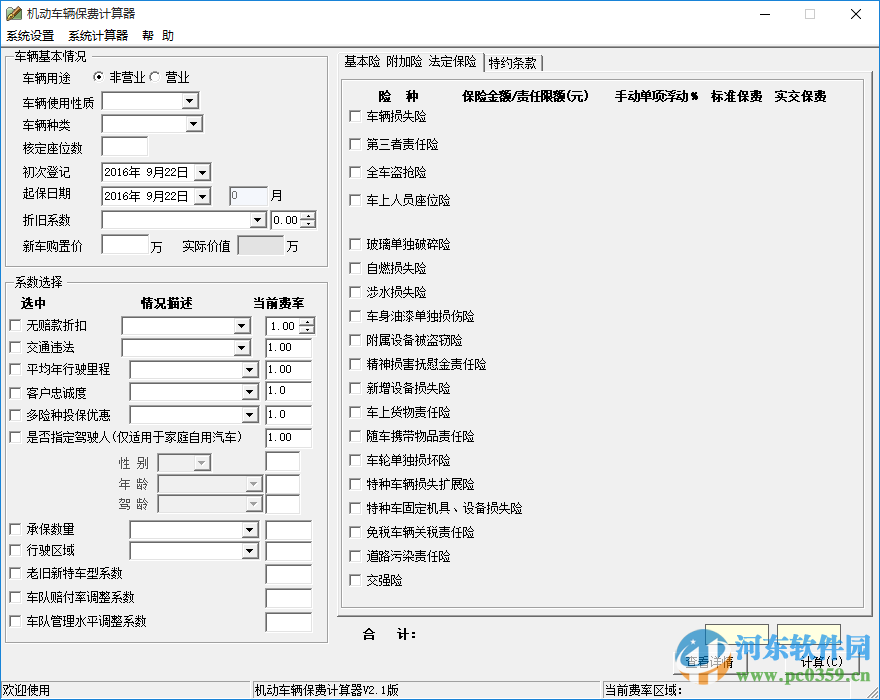Viewport: 880px width, 700px height.
Task: Check the 全车盗抢险 option
Action: tap(355, 172)
